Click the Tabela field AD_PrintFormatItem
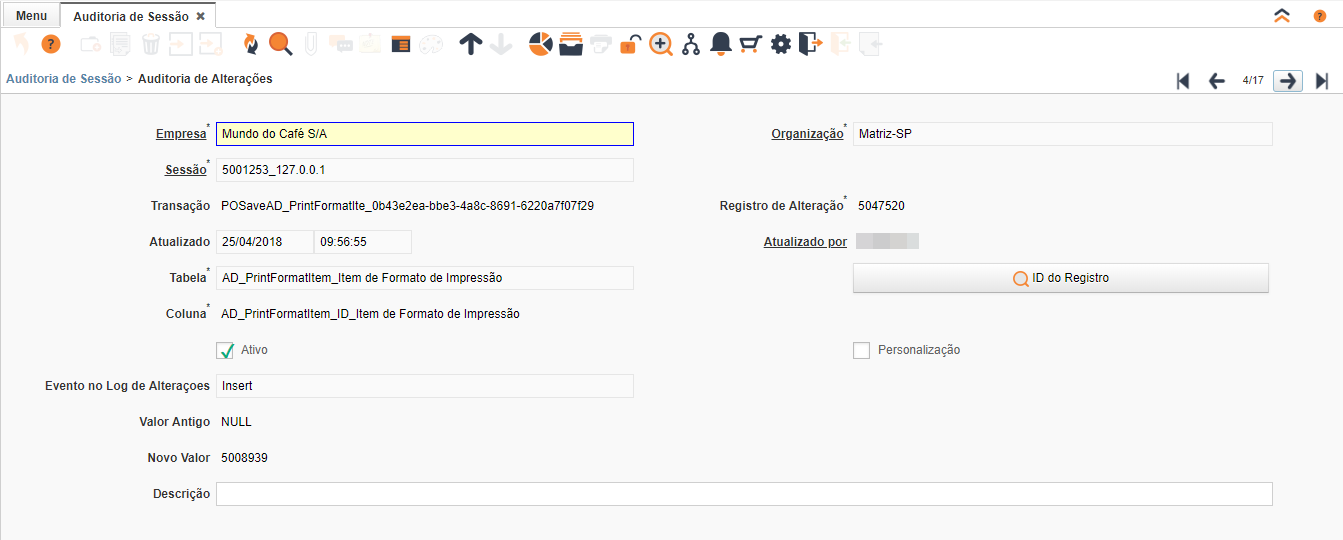The width and height of the screenshot is (1343, 540). [x=425, y=278]
